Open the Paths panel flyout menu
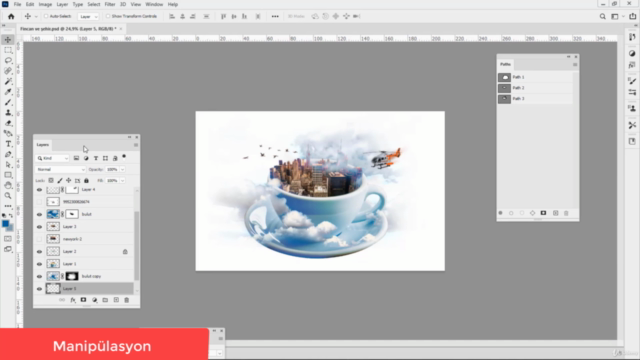This screenshot has height=360, width=640. point(575,64)
